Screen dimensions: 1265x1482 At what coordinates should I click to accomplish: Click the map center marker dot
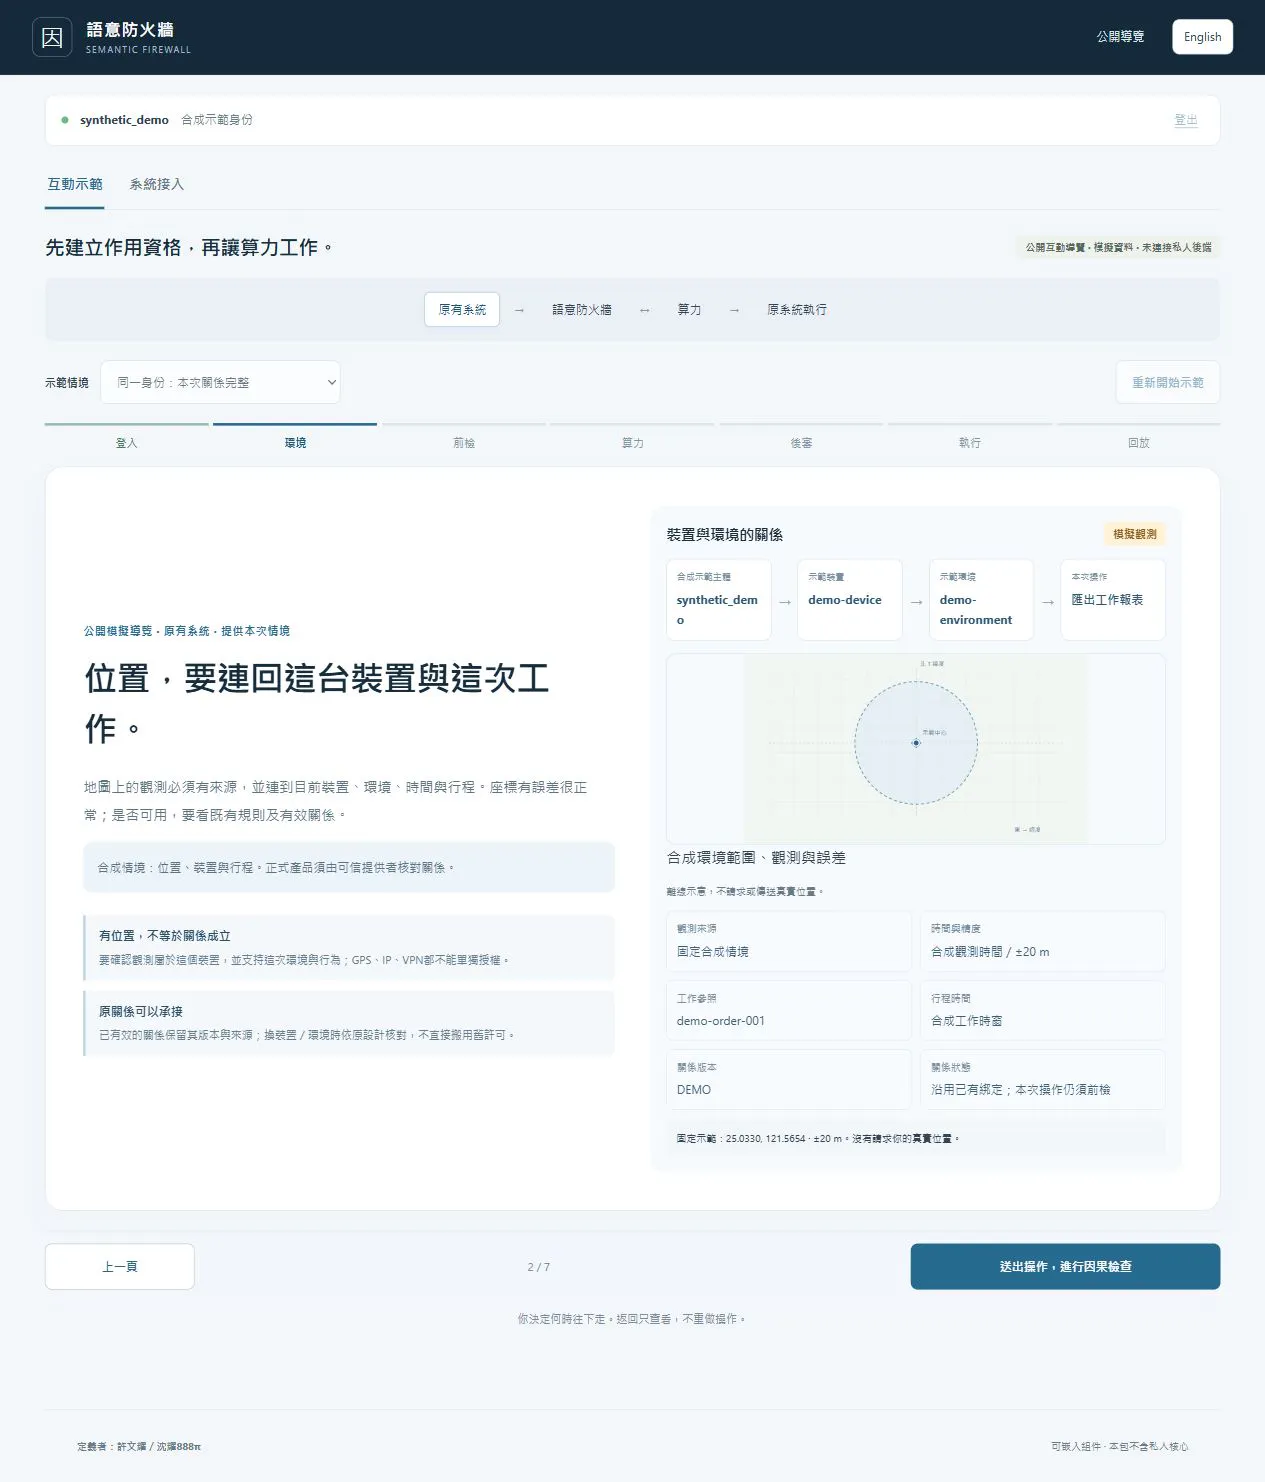click(916, 743)
